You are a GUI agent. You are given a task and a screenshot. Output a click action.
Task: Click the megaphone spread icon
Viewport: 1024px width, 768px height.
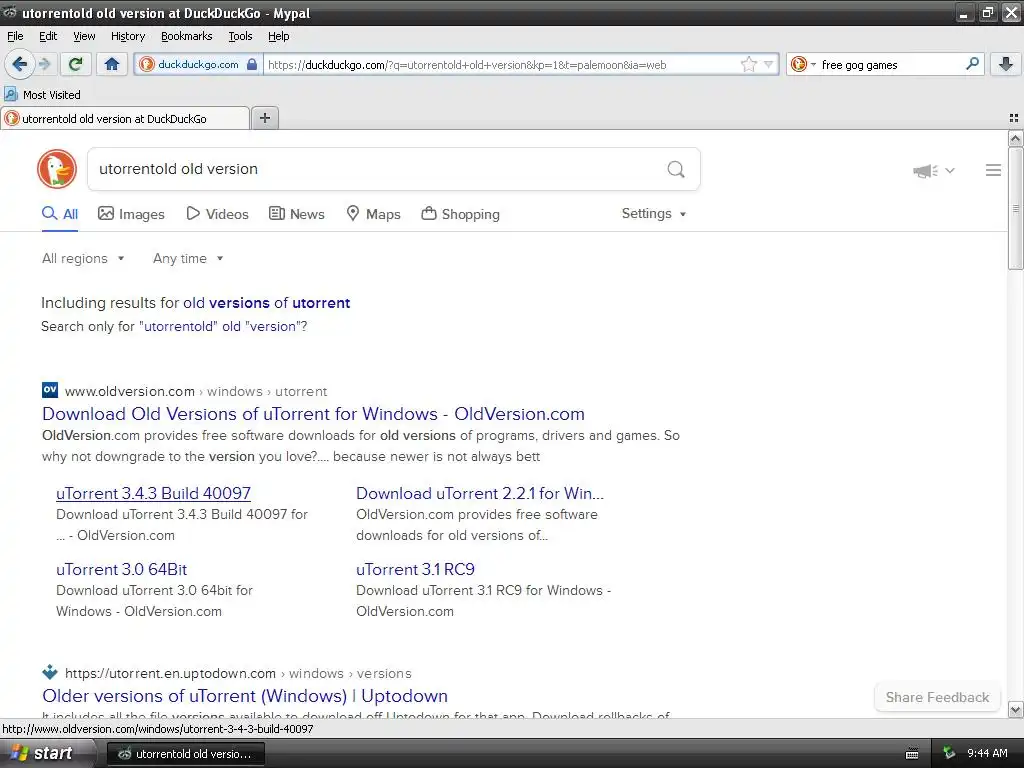925,170
